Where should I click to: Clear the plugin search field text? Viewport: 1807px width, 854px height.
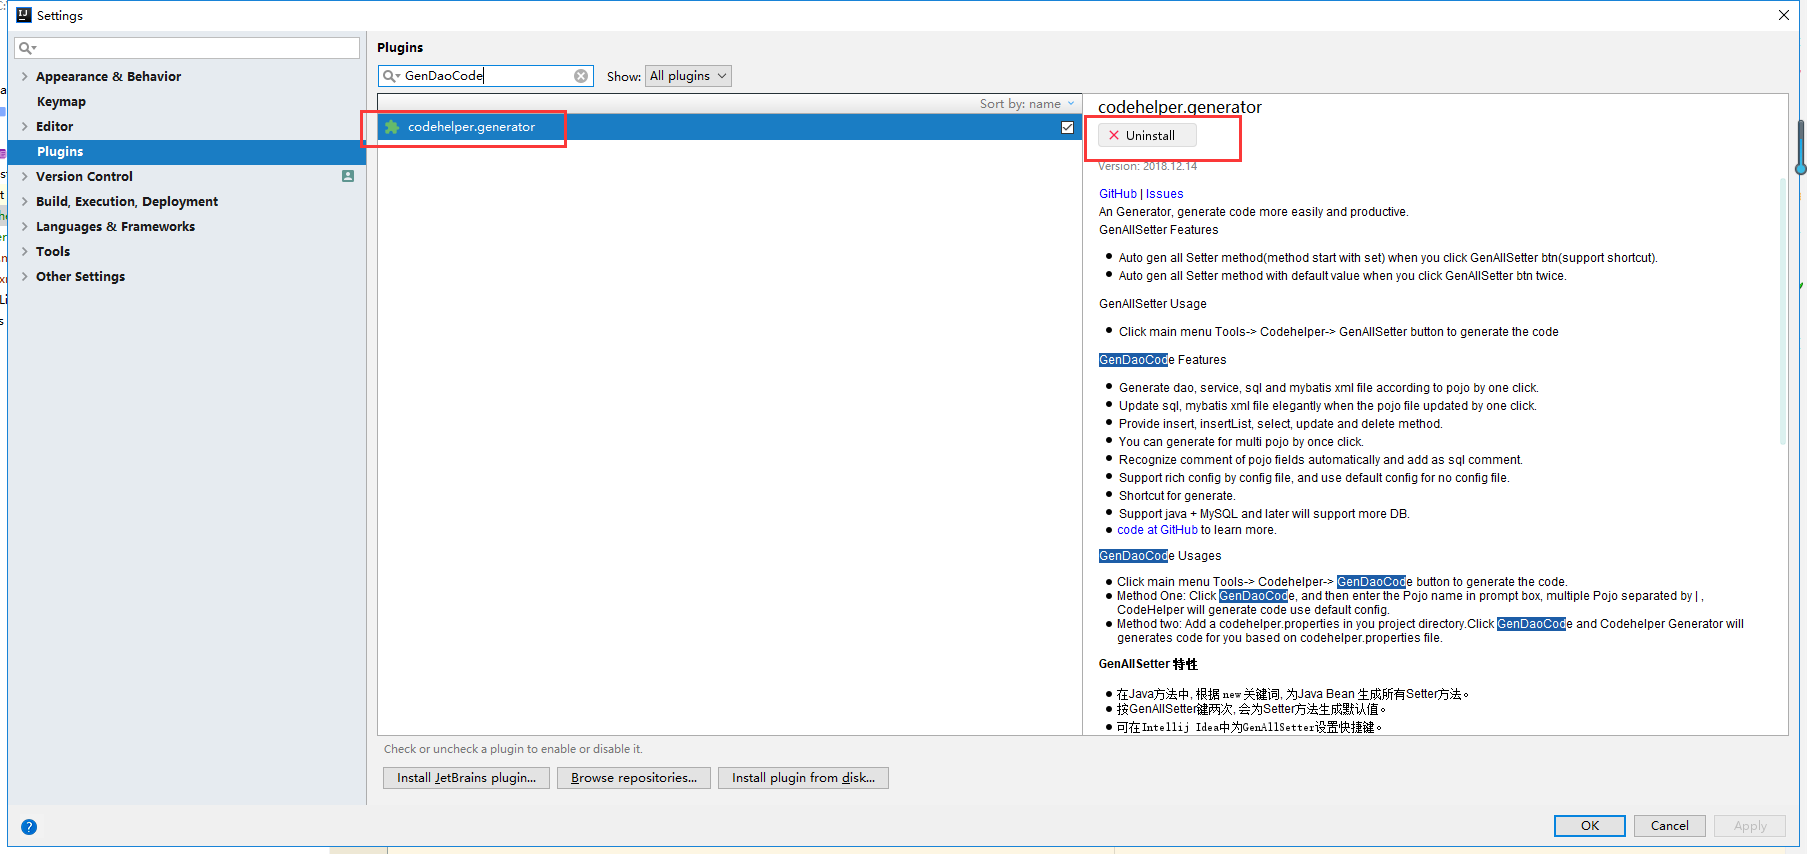(x=581, y=76)
